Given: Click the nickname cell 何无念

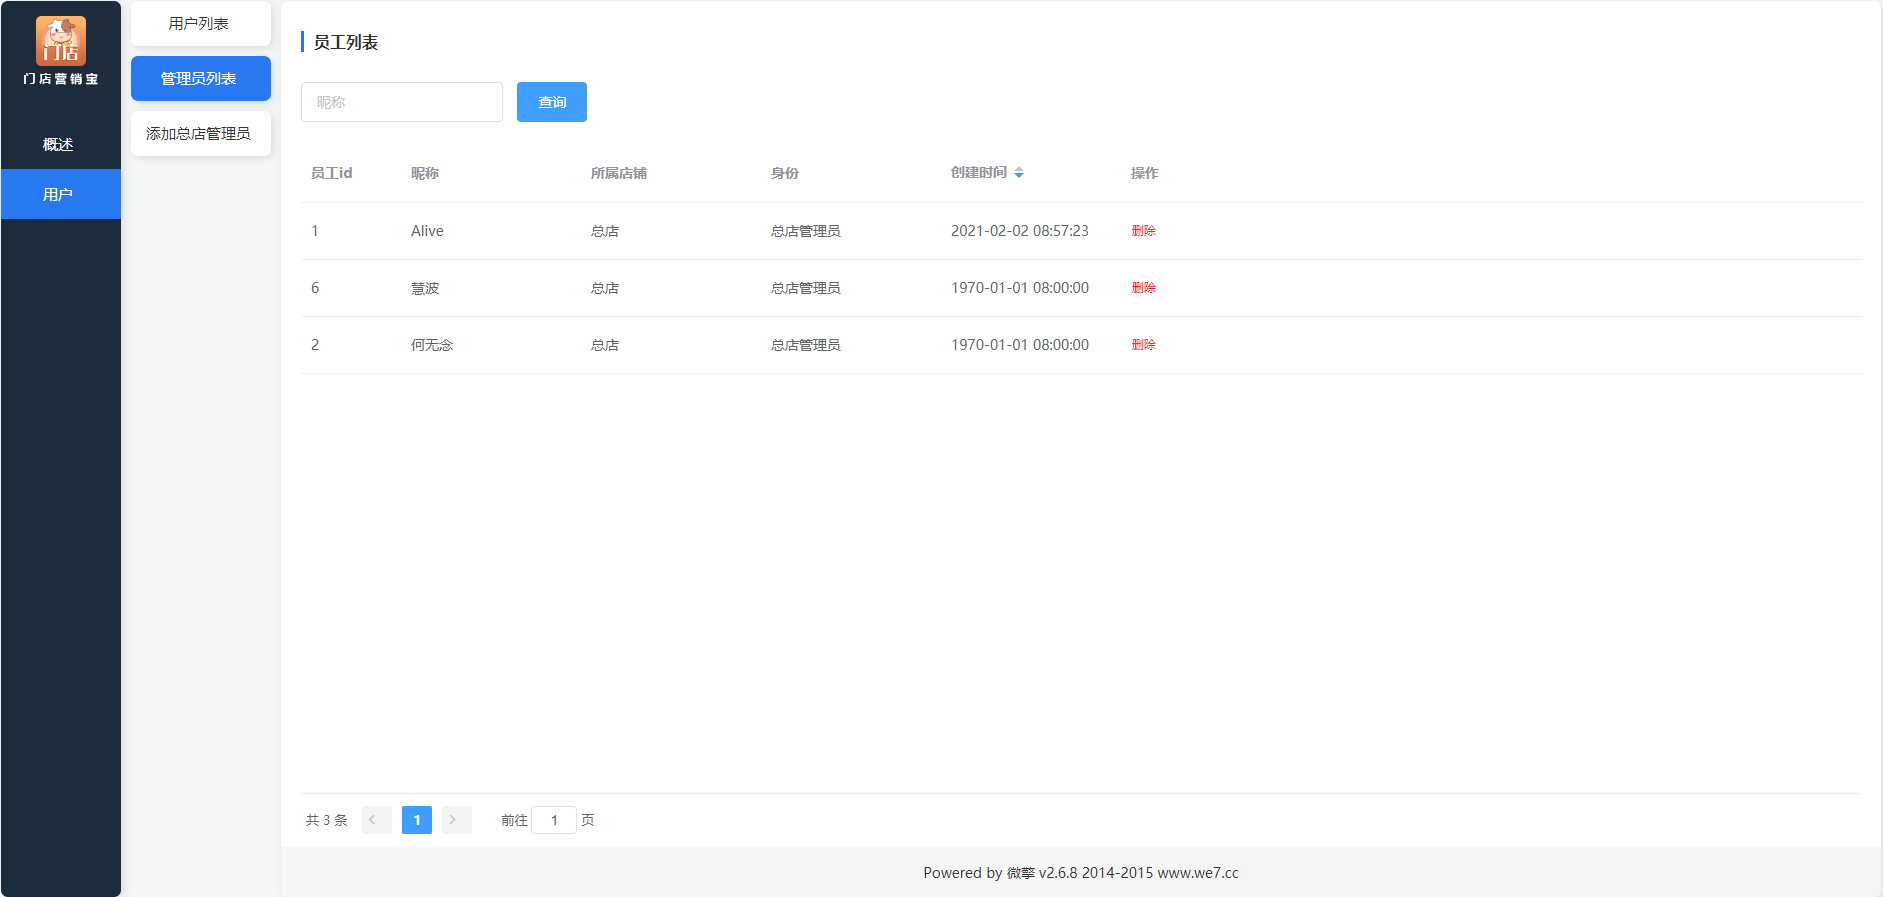Looking at the screenshot, I should pyautogui.click(x=432, y=345).
